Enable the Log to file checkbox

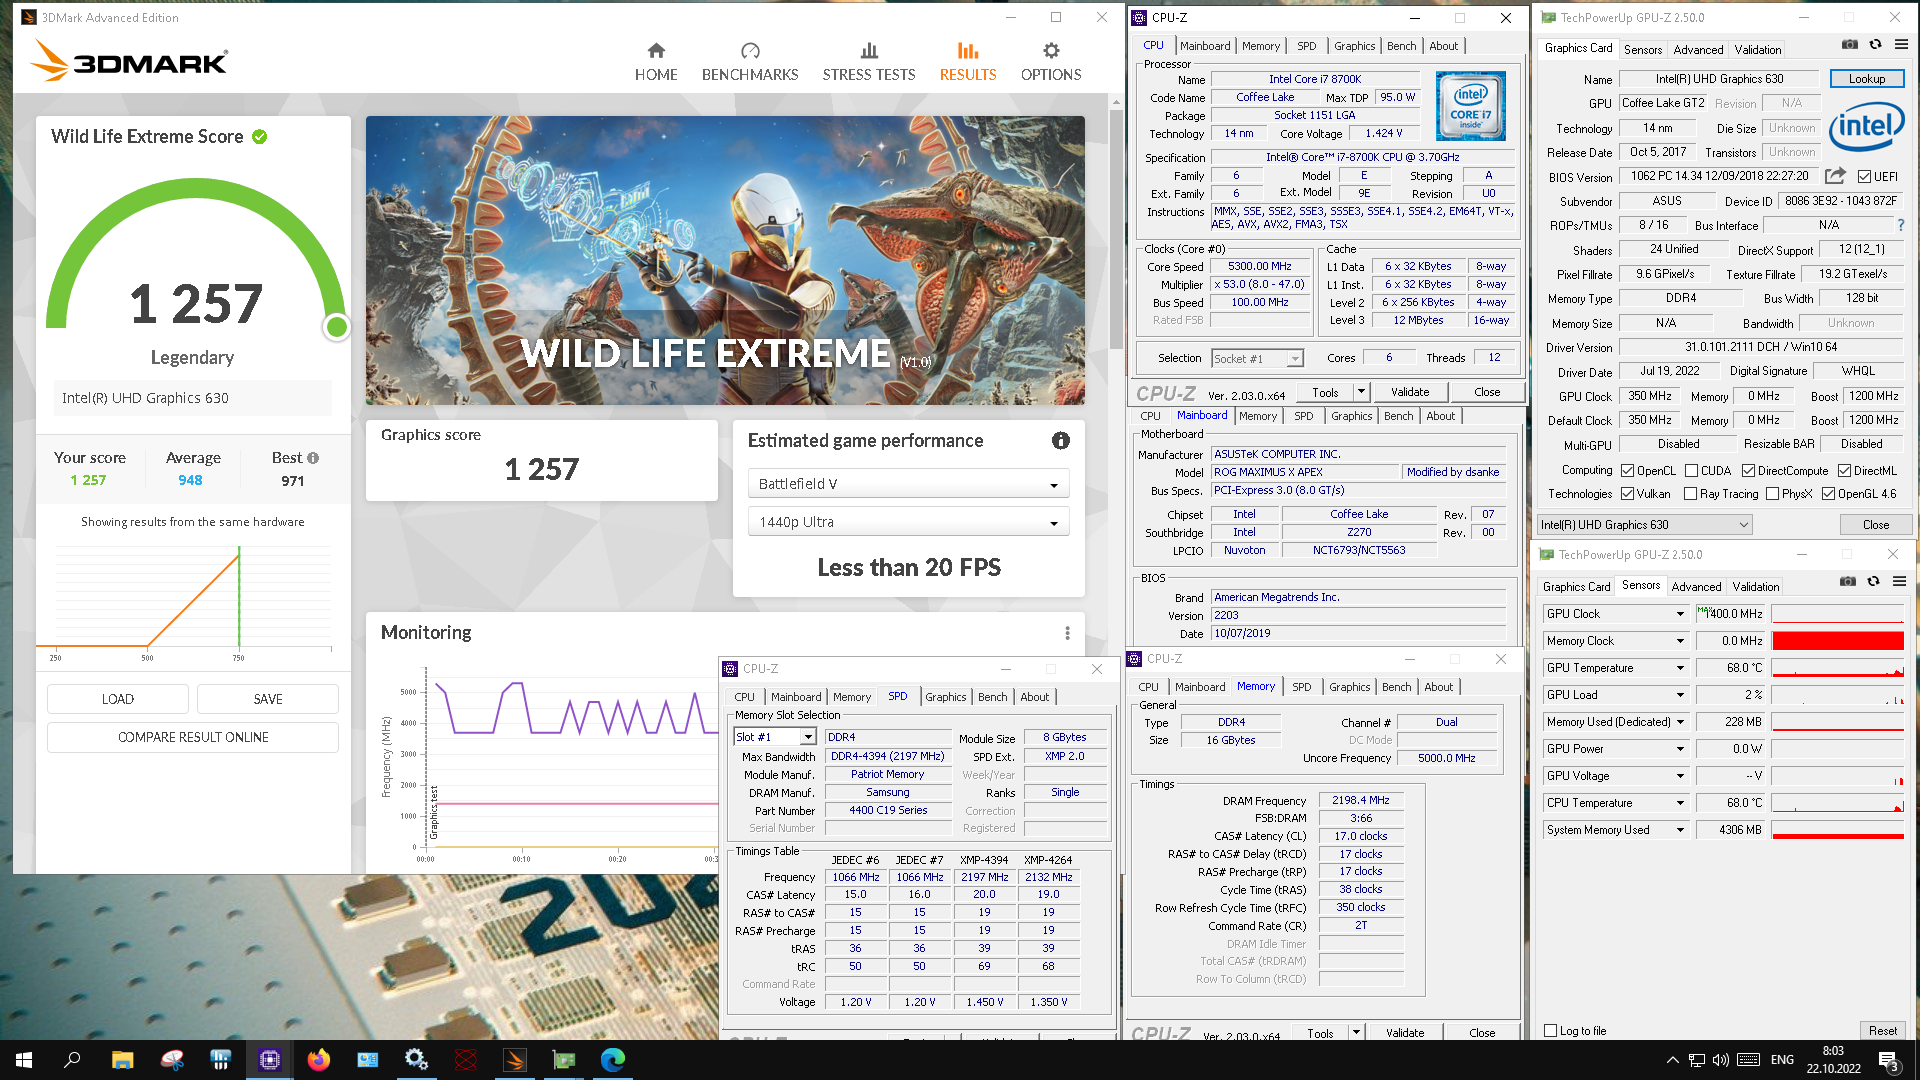pos(1550,1031)
